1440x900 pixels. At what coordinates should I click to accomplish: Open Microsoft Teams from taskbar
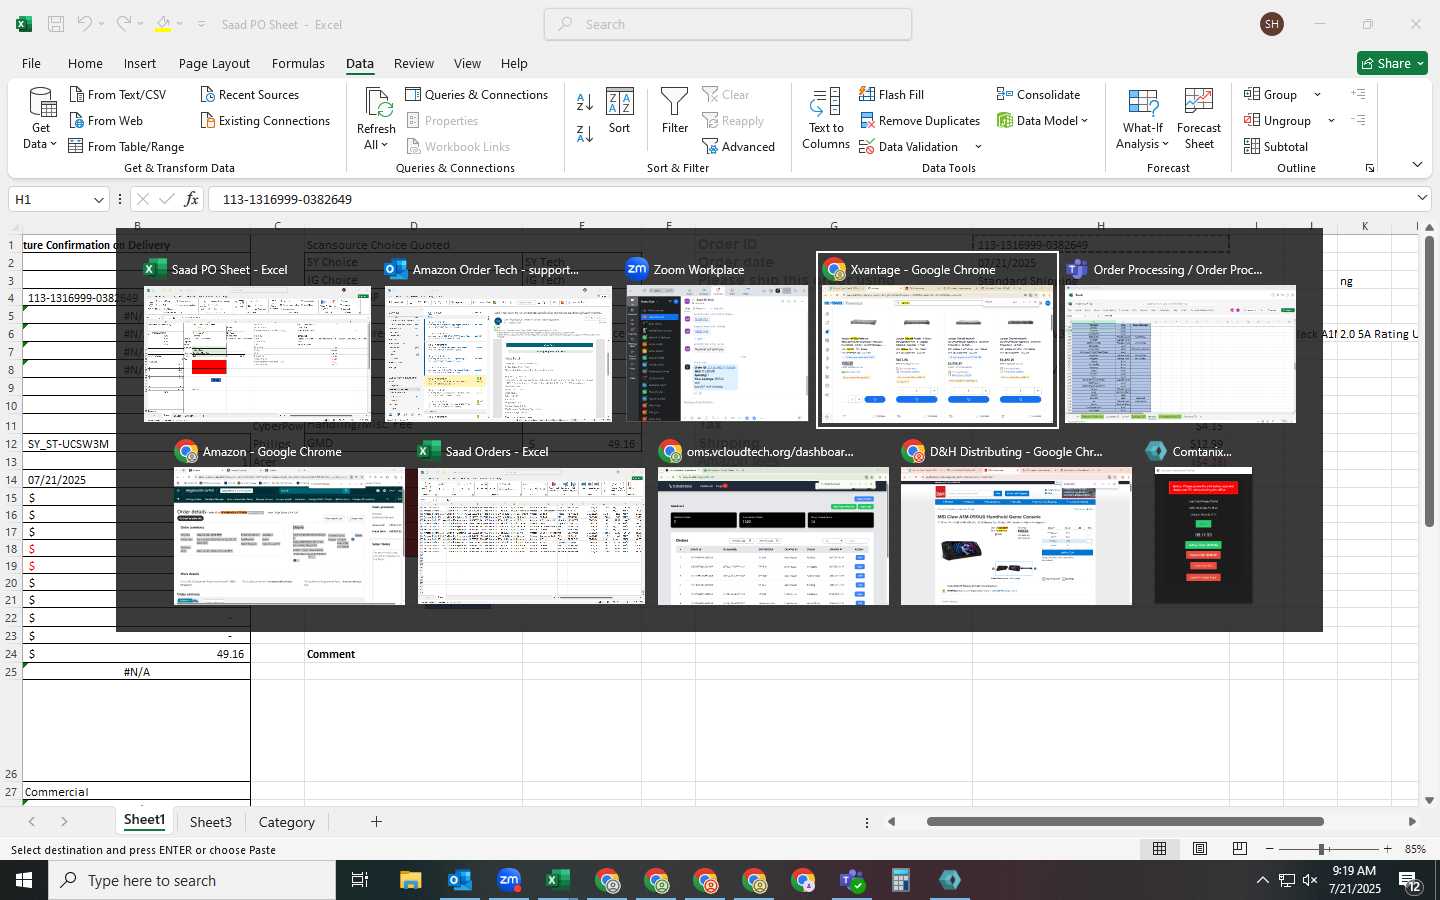pos(852,880)
